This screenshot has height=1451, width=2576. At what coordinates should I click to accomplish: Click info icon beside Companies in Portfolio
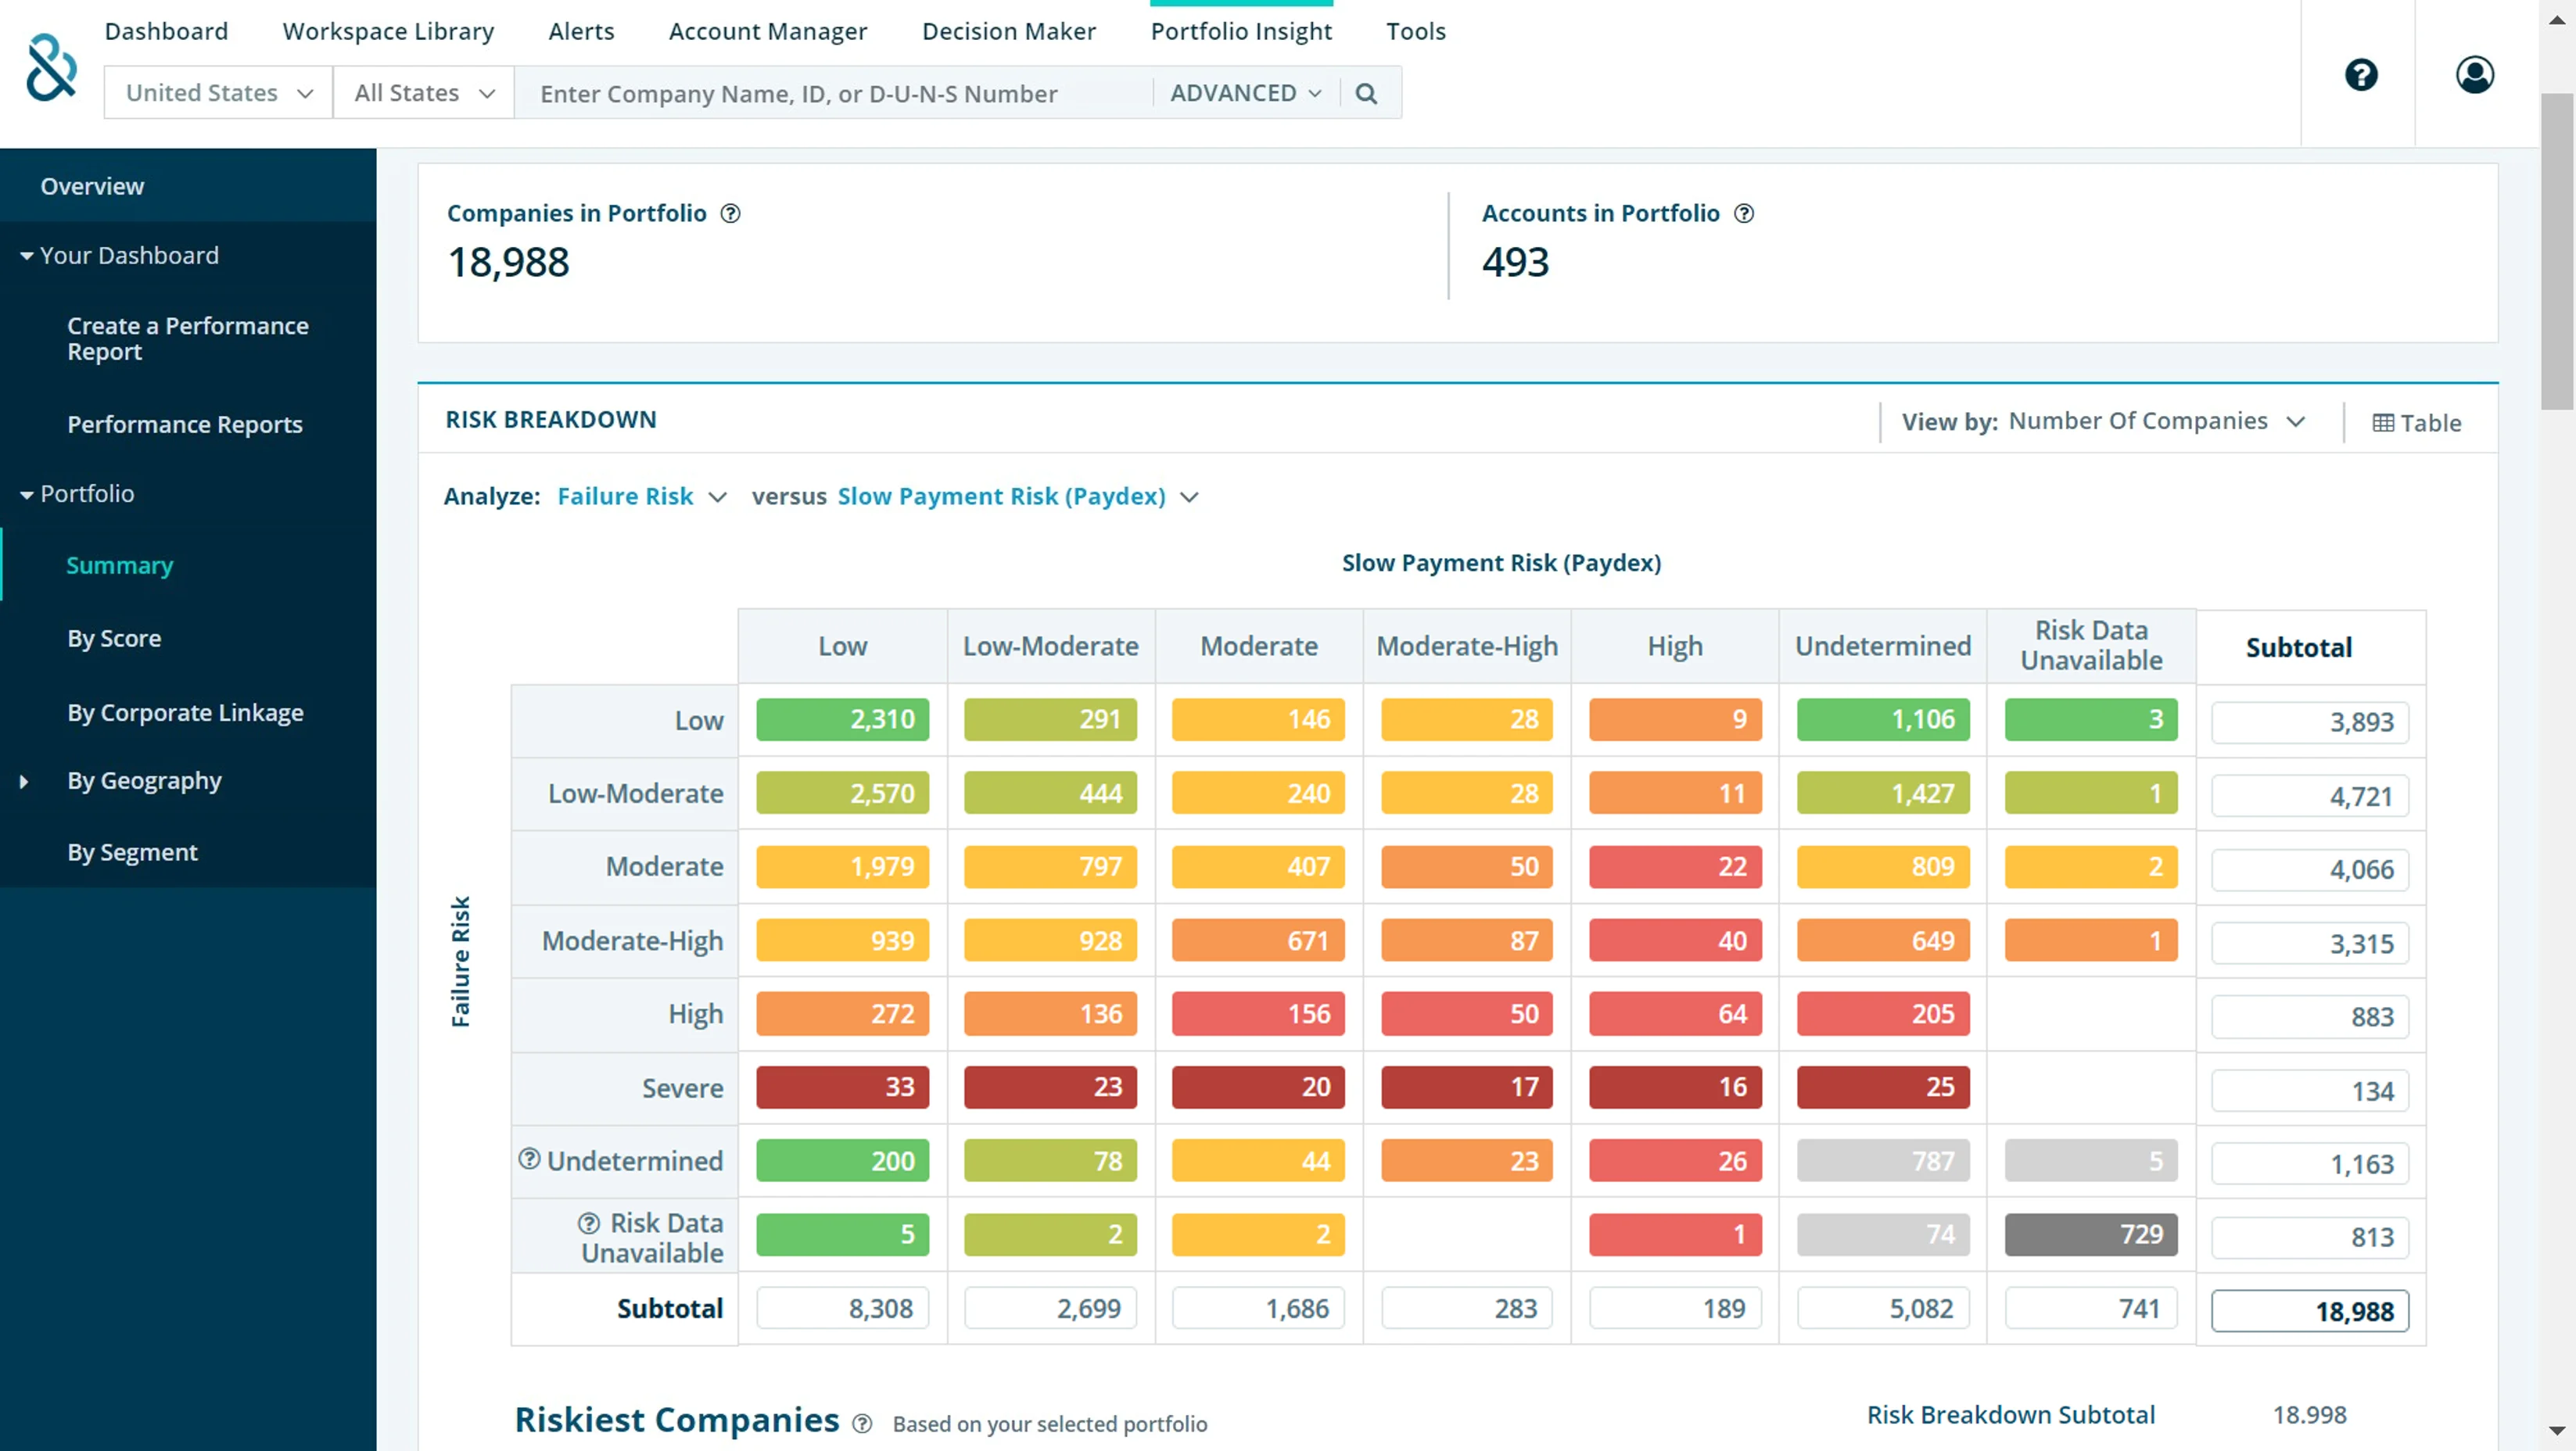(731, 214)
